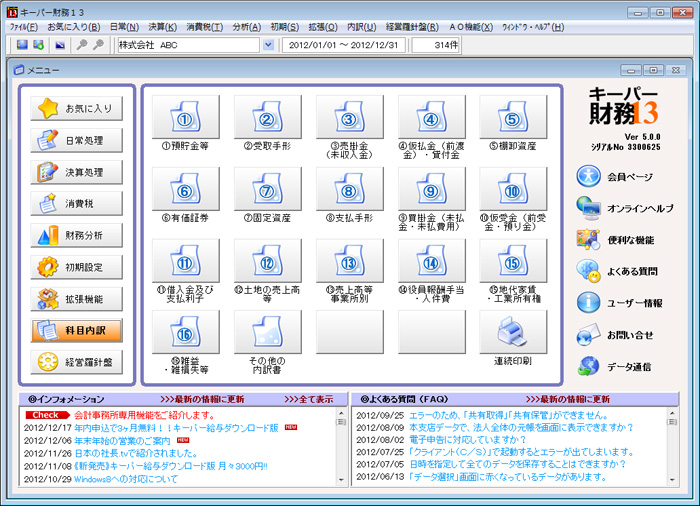The height and width of the screenshot is (506, 700).
Task: Open the ⑬売上高等事業所別 icon
Action: (350, 260)
